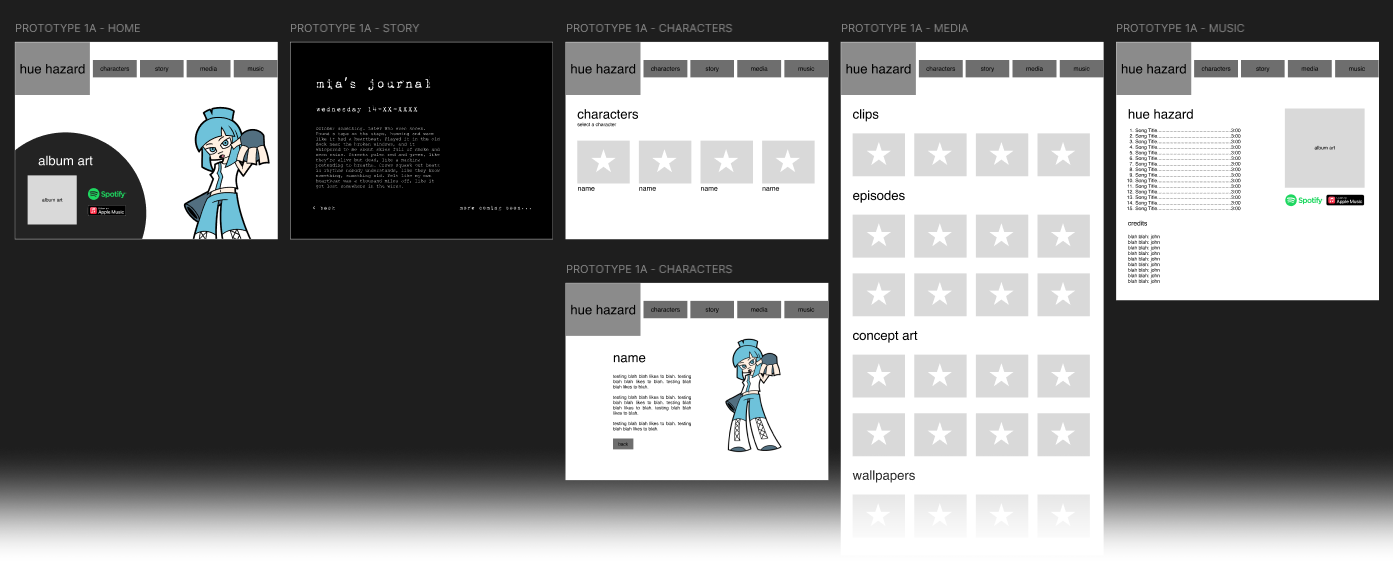The width and height of the screenshot is (1393, 576).
Task: Click the back button on the character detail page
Action: coord(622,443)
